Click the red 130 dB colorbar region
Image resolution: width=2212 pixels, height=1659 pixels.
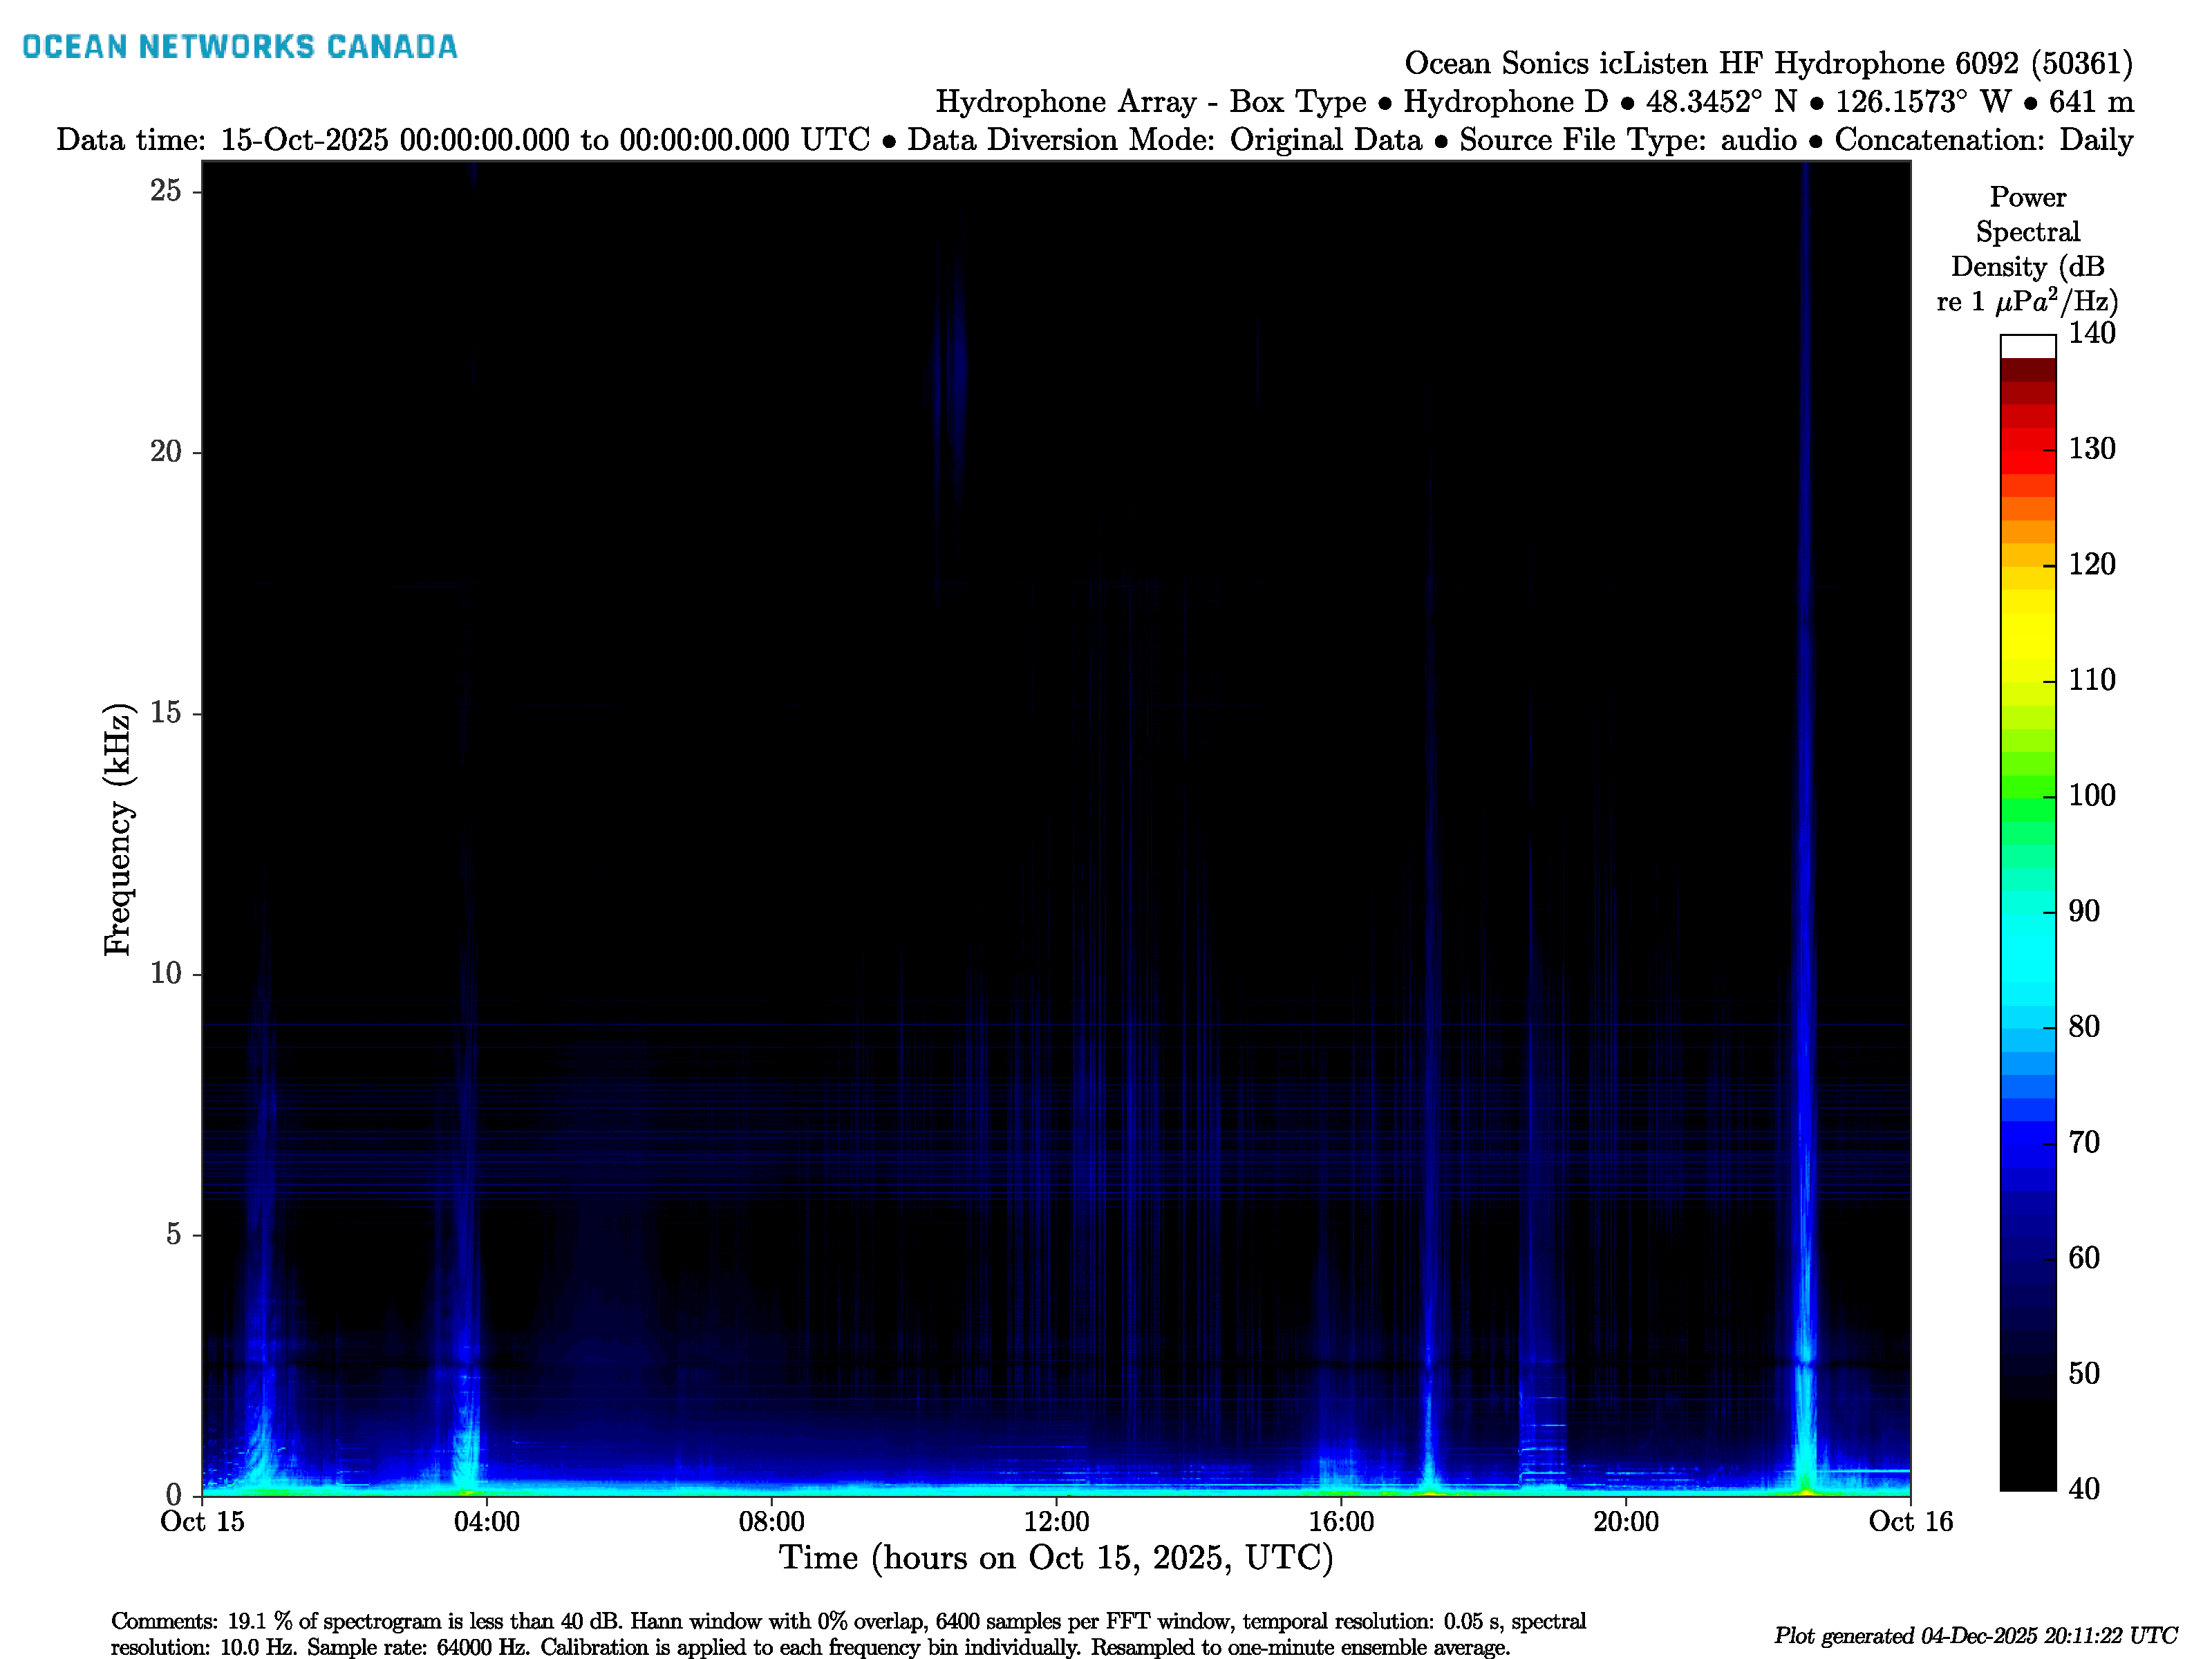point(2027,449)
